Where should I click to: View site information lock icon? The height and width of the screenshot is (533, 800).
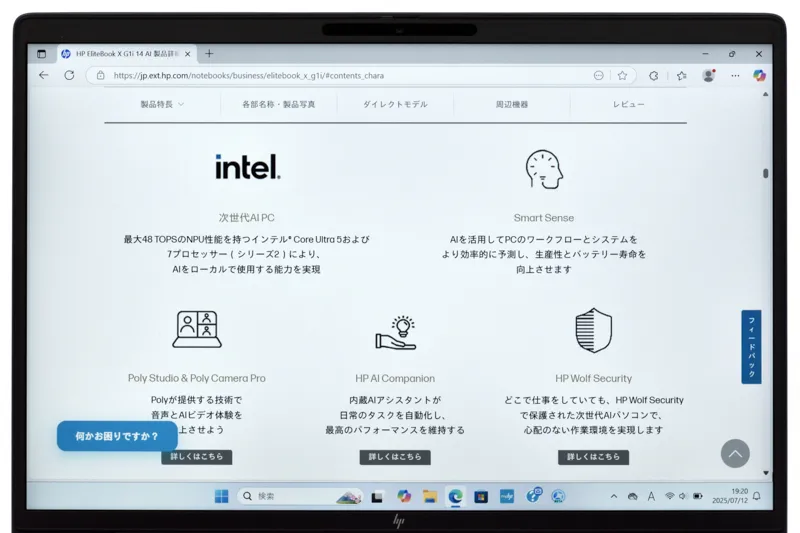click(x=101, y=75)
